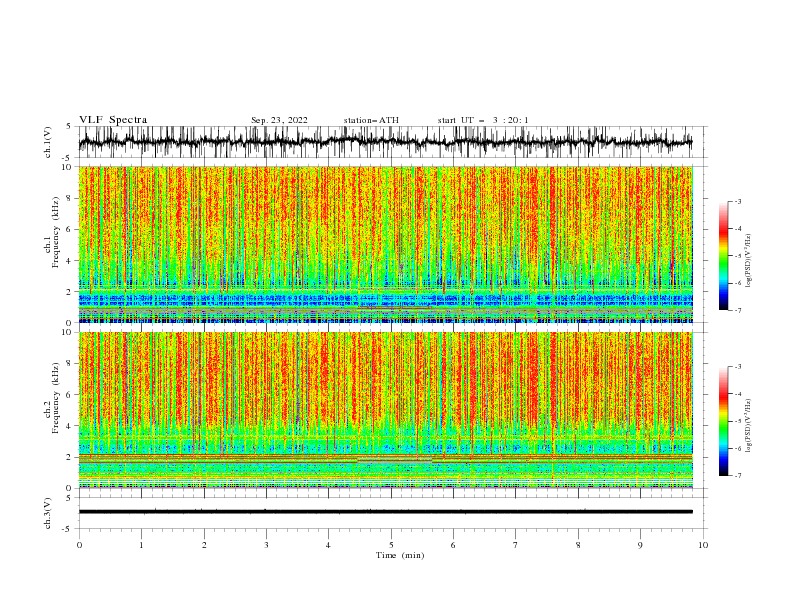Click the "-7" tick on ch.2 color bar
This screenshot has height=612, width=792.
pos(737,475)
